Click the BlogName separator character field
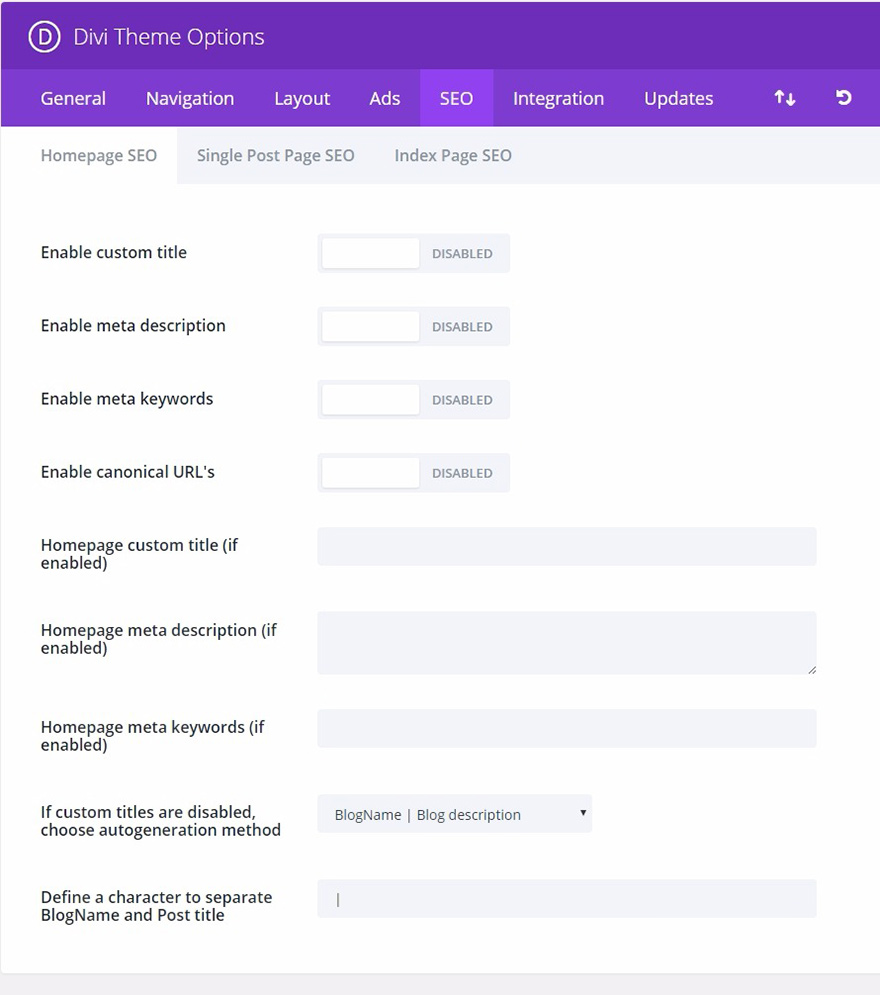Image resolution: width=880 pixels, height=995 pixels. click(x=566, y=898)
